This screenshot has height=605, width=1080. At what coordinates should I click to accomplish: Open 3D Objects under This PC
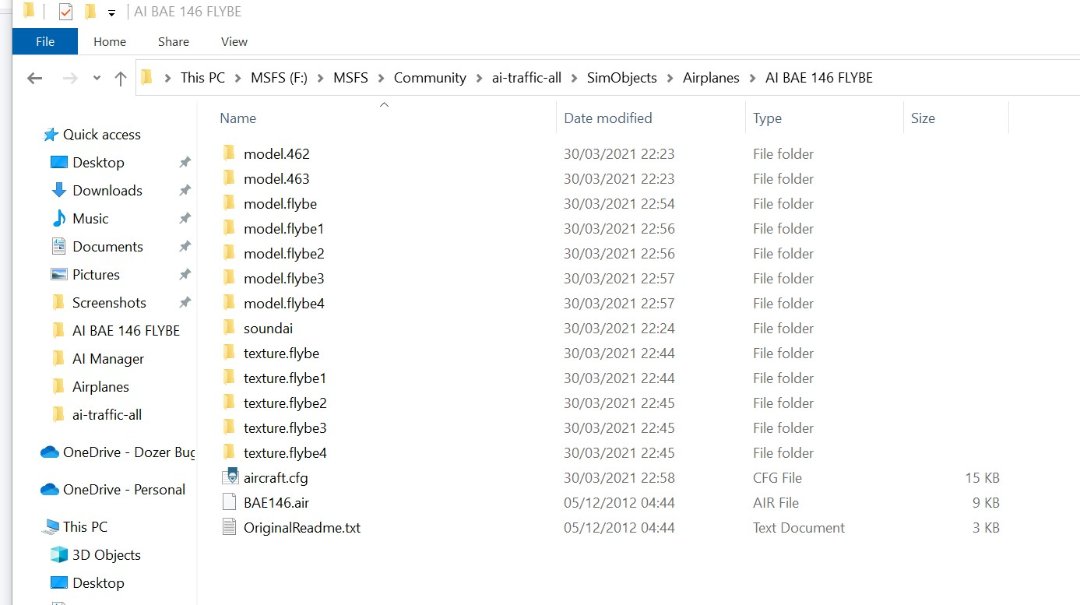coord(106,555)
